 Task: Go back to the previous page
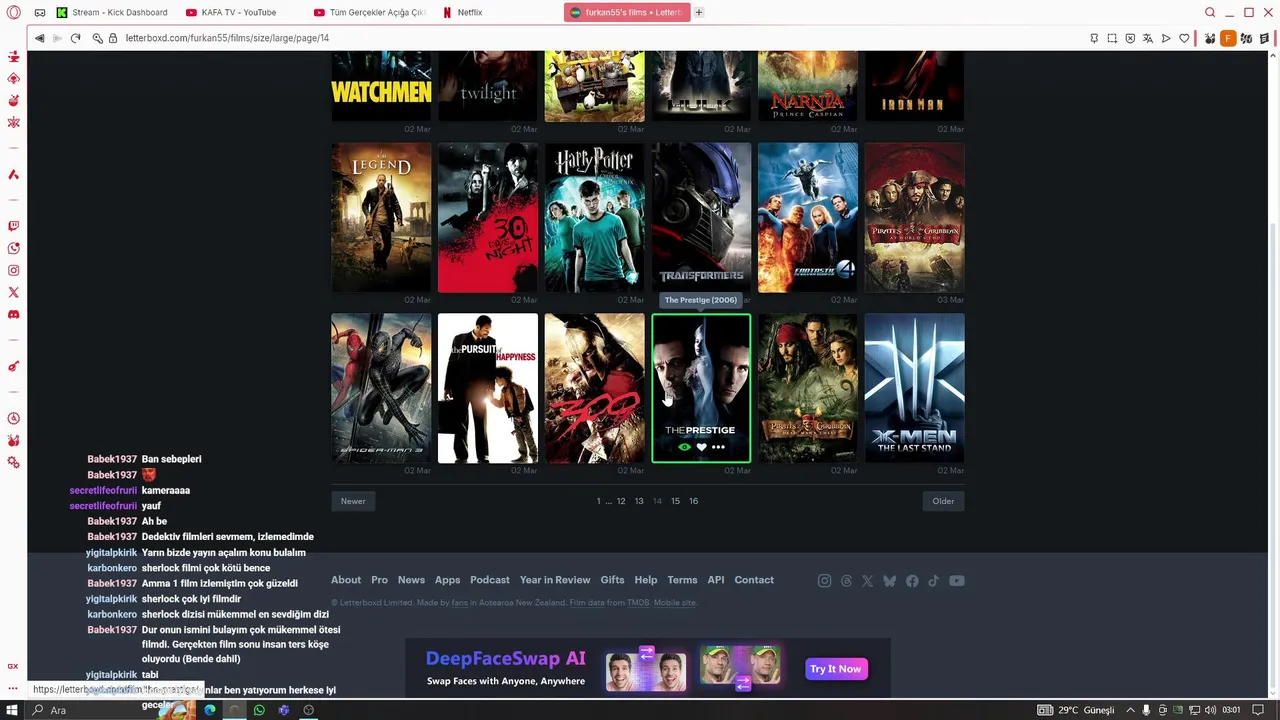pyautogui.click(x=39, y=38)
